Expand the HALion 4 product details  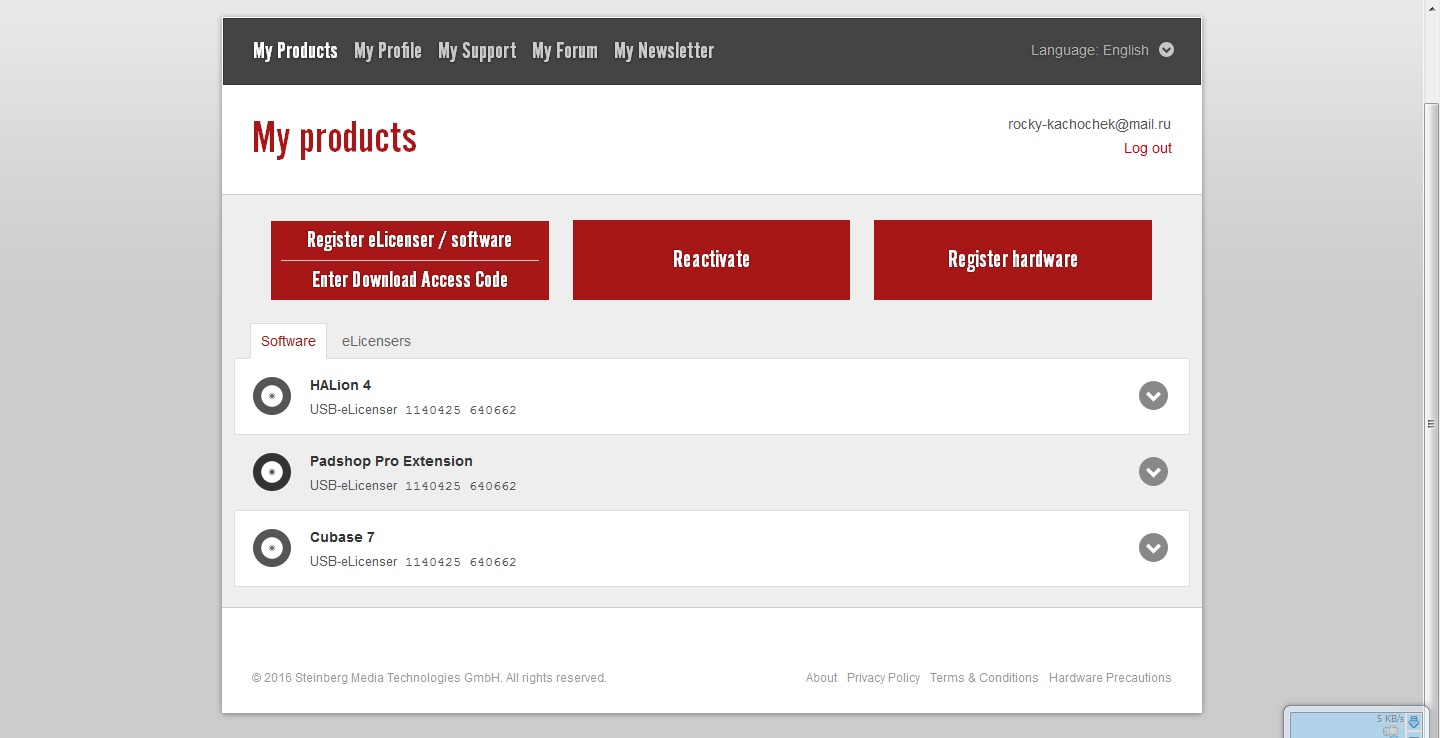(1153, 396)
